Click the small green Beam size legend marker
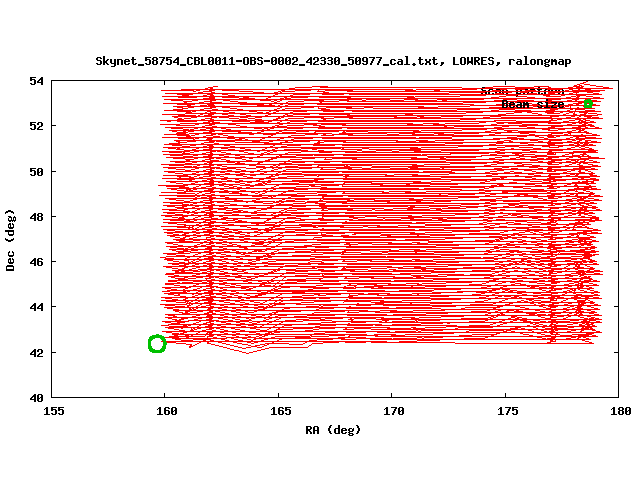Screen dimensions: 640x480 (x=588, y=104)
